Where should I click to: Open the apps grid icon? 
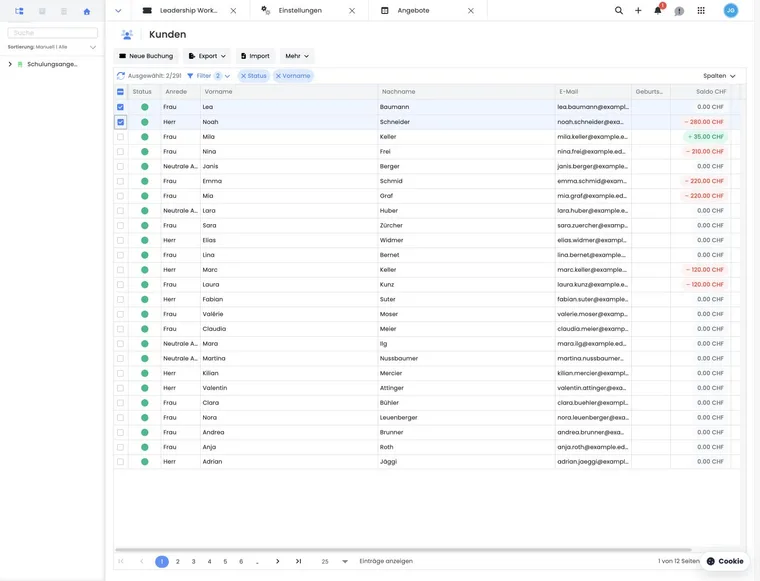(x=701, y=10)
